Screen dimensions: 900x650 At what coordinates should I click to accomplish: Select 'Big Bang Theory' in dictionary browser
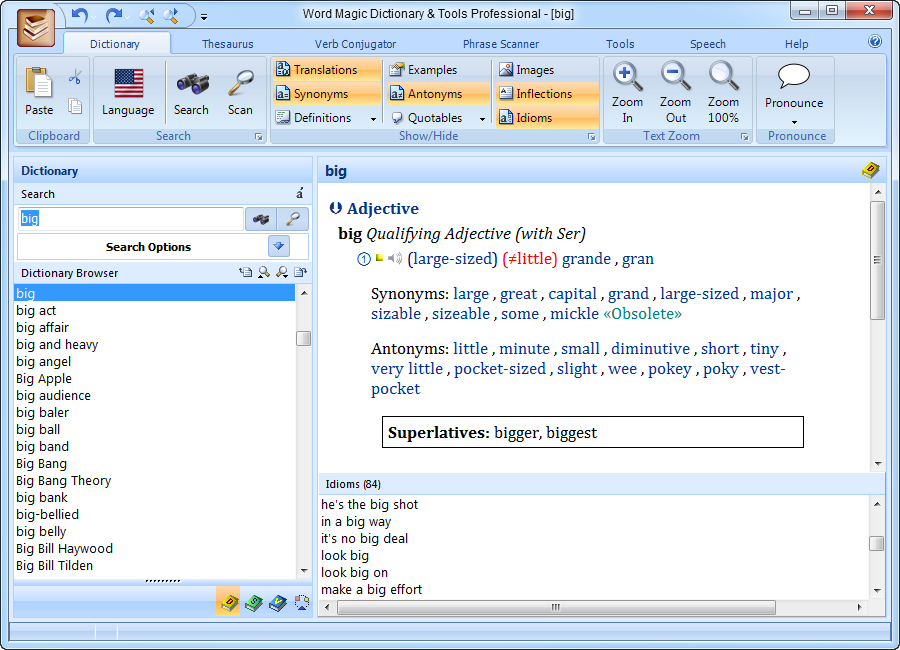click(64, 481)
